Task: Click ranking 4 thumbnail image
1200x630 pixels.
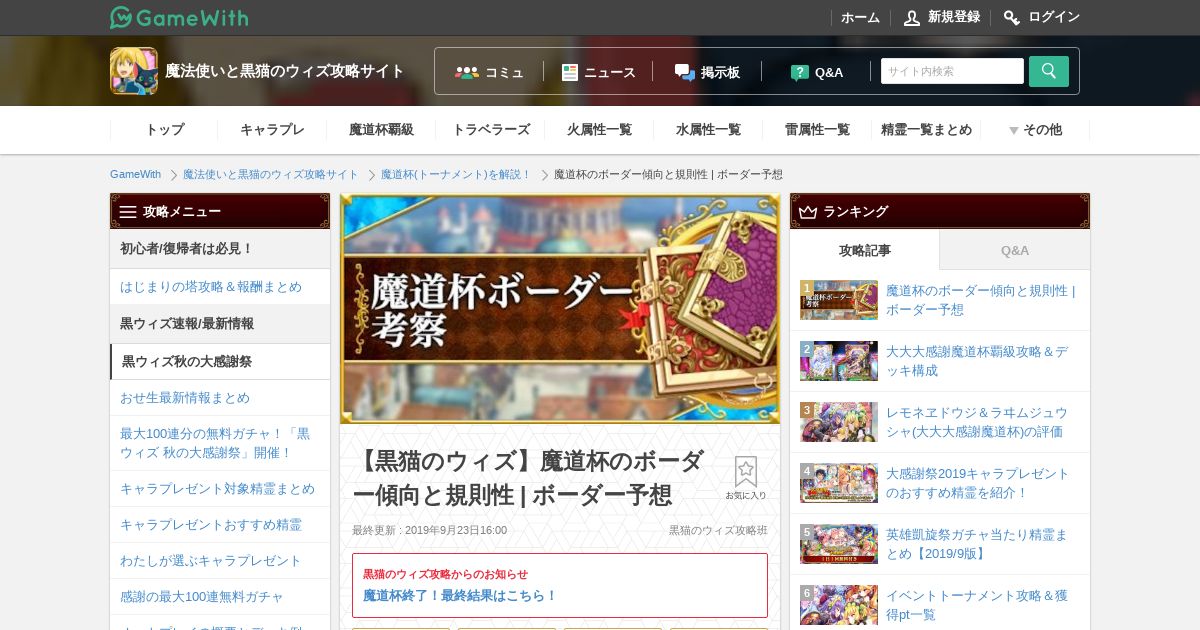Action: pos(839,483)
